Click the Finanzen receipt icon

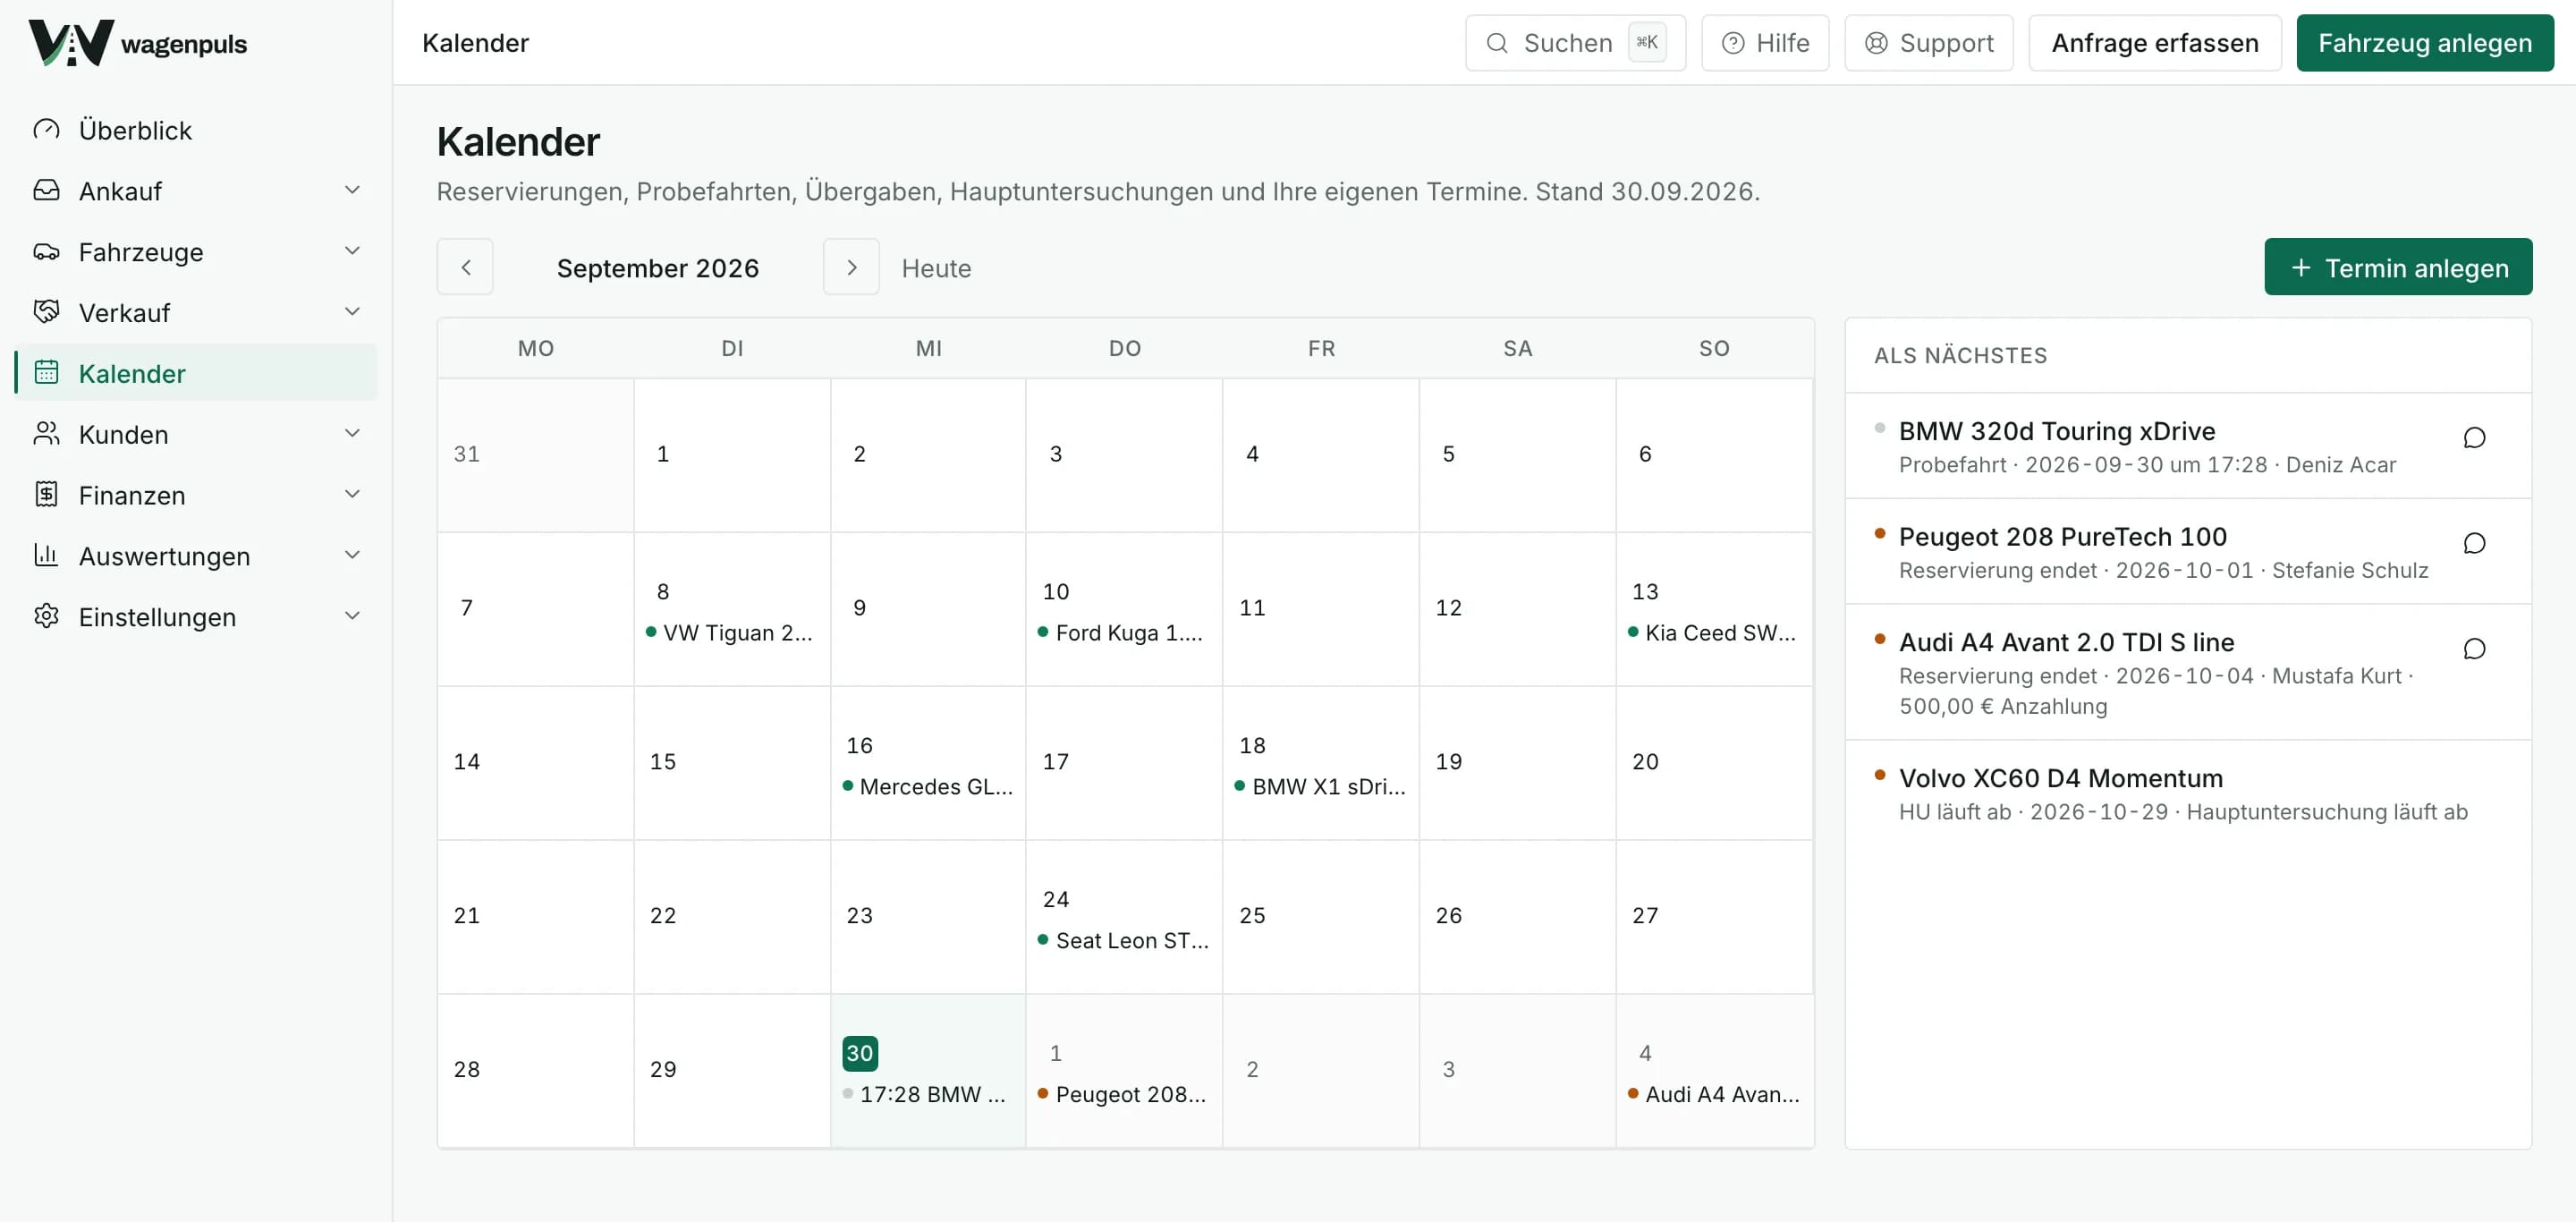tap(46, 495)
